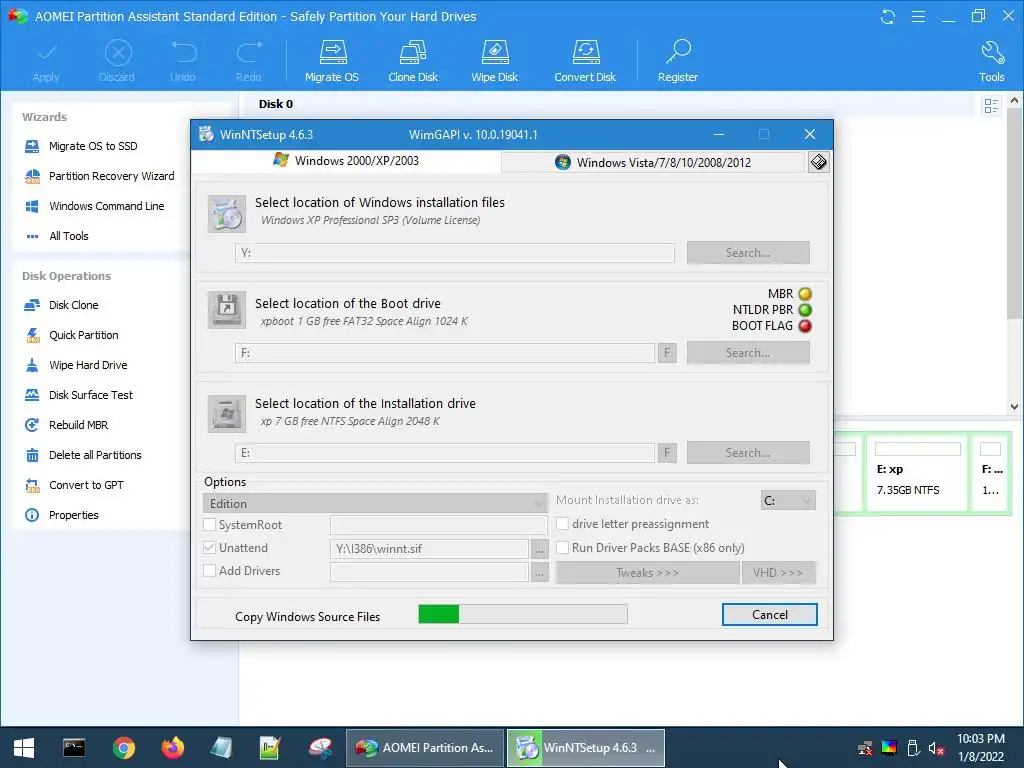Switch to Windows Vista/7/8/10/2008/2012 tab
This screenshot has height=768, width=1024.
653,163
